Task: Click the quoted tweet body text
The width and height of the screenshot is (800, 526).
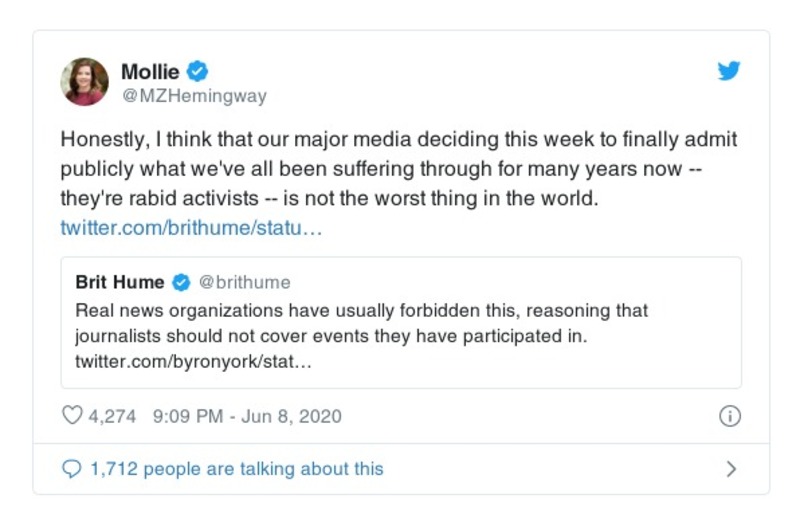Action: tap(360, 324)
